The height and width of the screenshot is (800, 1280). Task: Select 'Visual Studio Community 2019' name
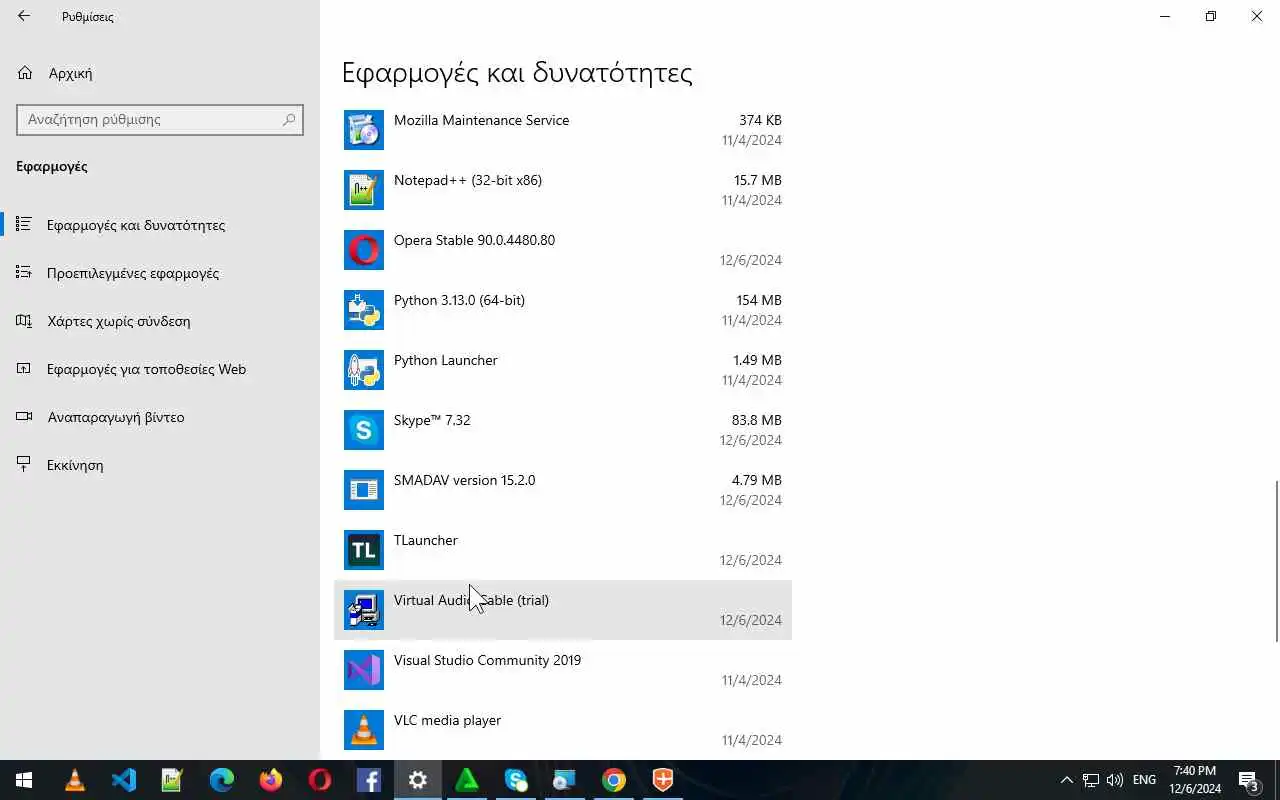[487, 660]
